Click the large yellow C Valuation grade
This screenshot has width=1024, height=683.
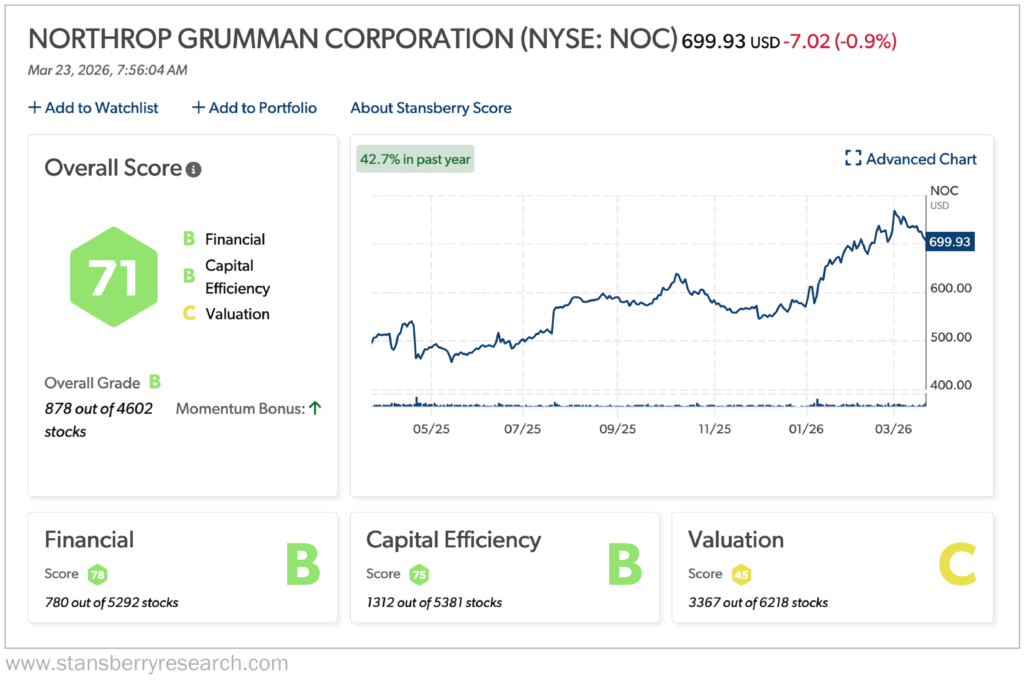[956, 565]
